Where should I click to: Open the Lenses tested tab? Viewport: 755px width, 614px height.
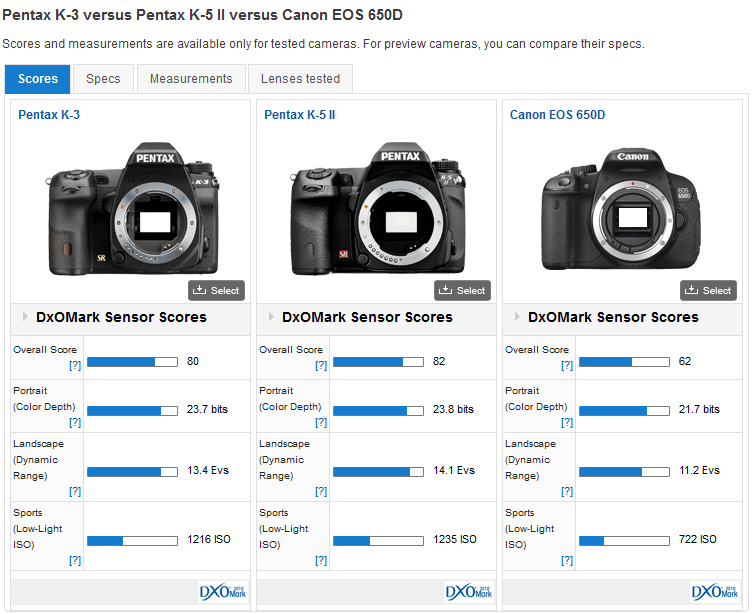(x=300, y=79)
